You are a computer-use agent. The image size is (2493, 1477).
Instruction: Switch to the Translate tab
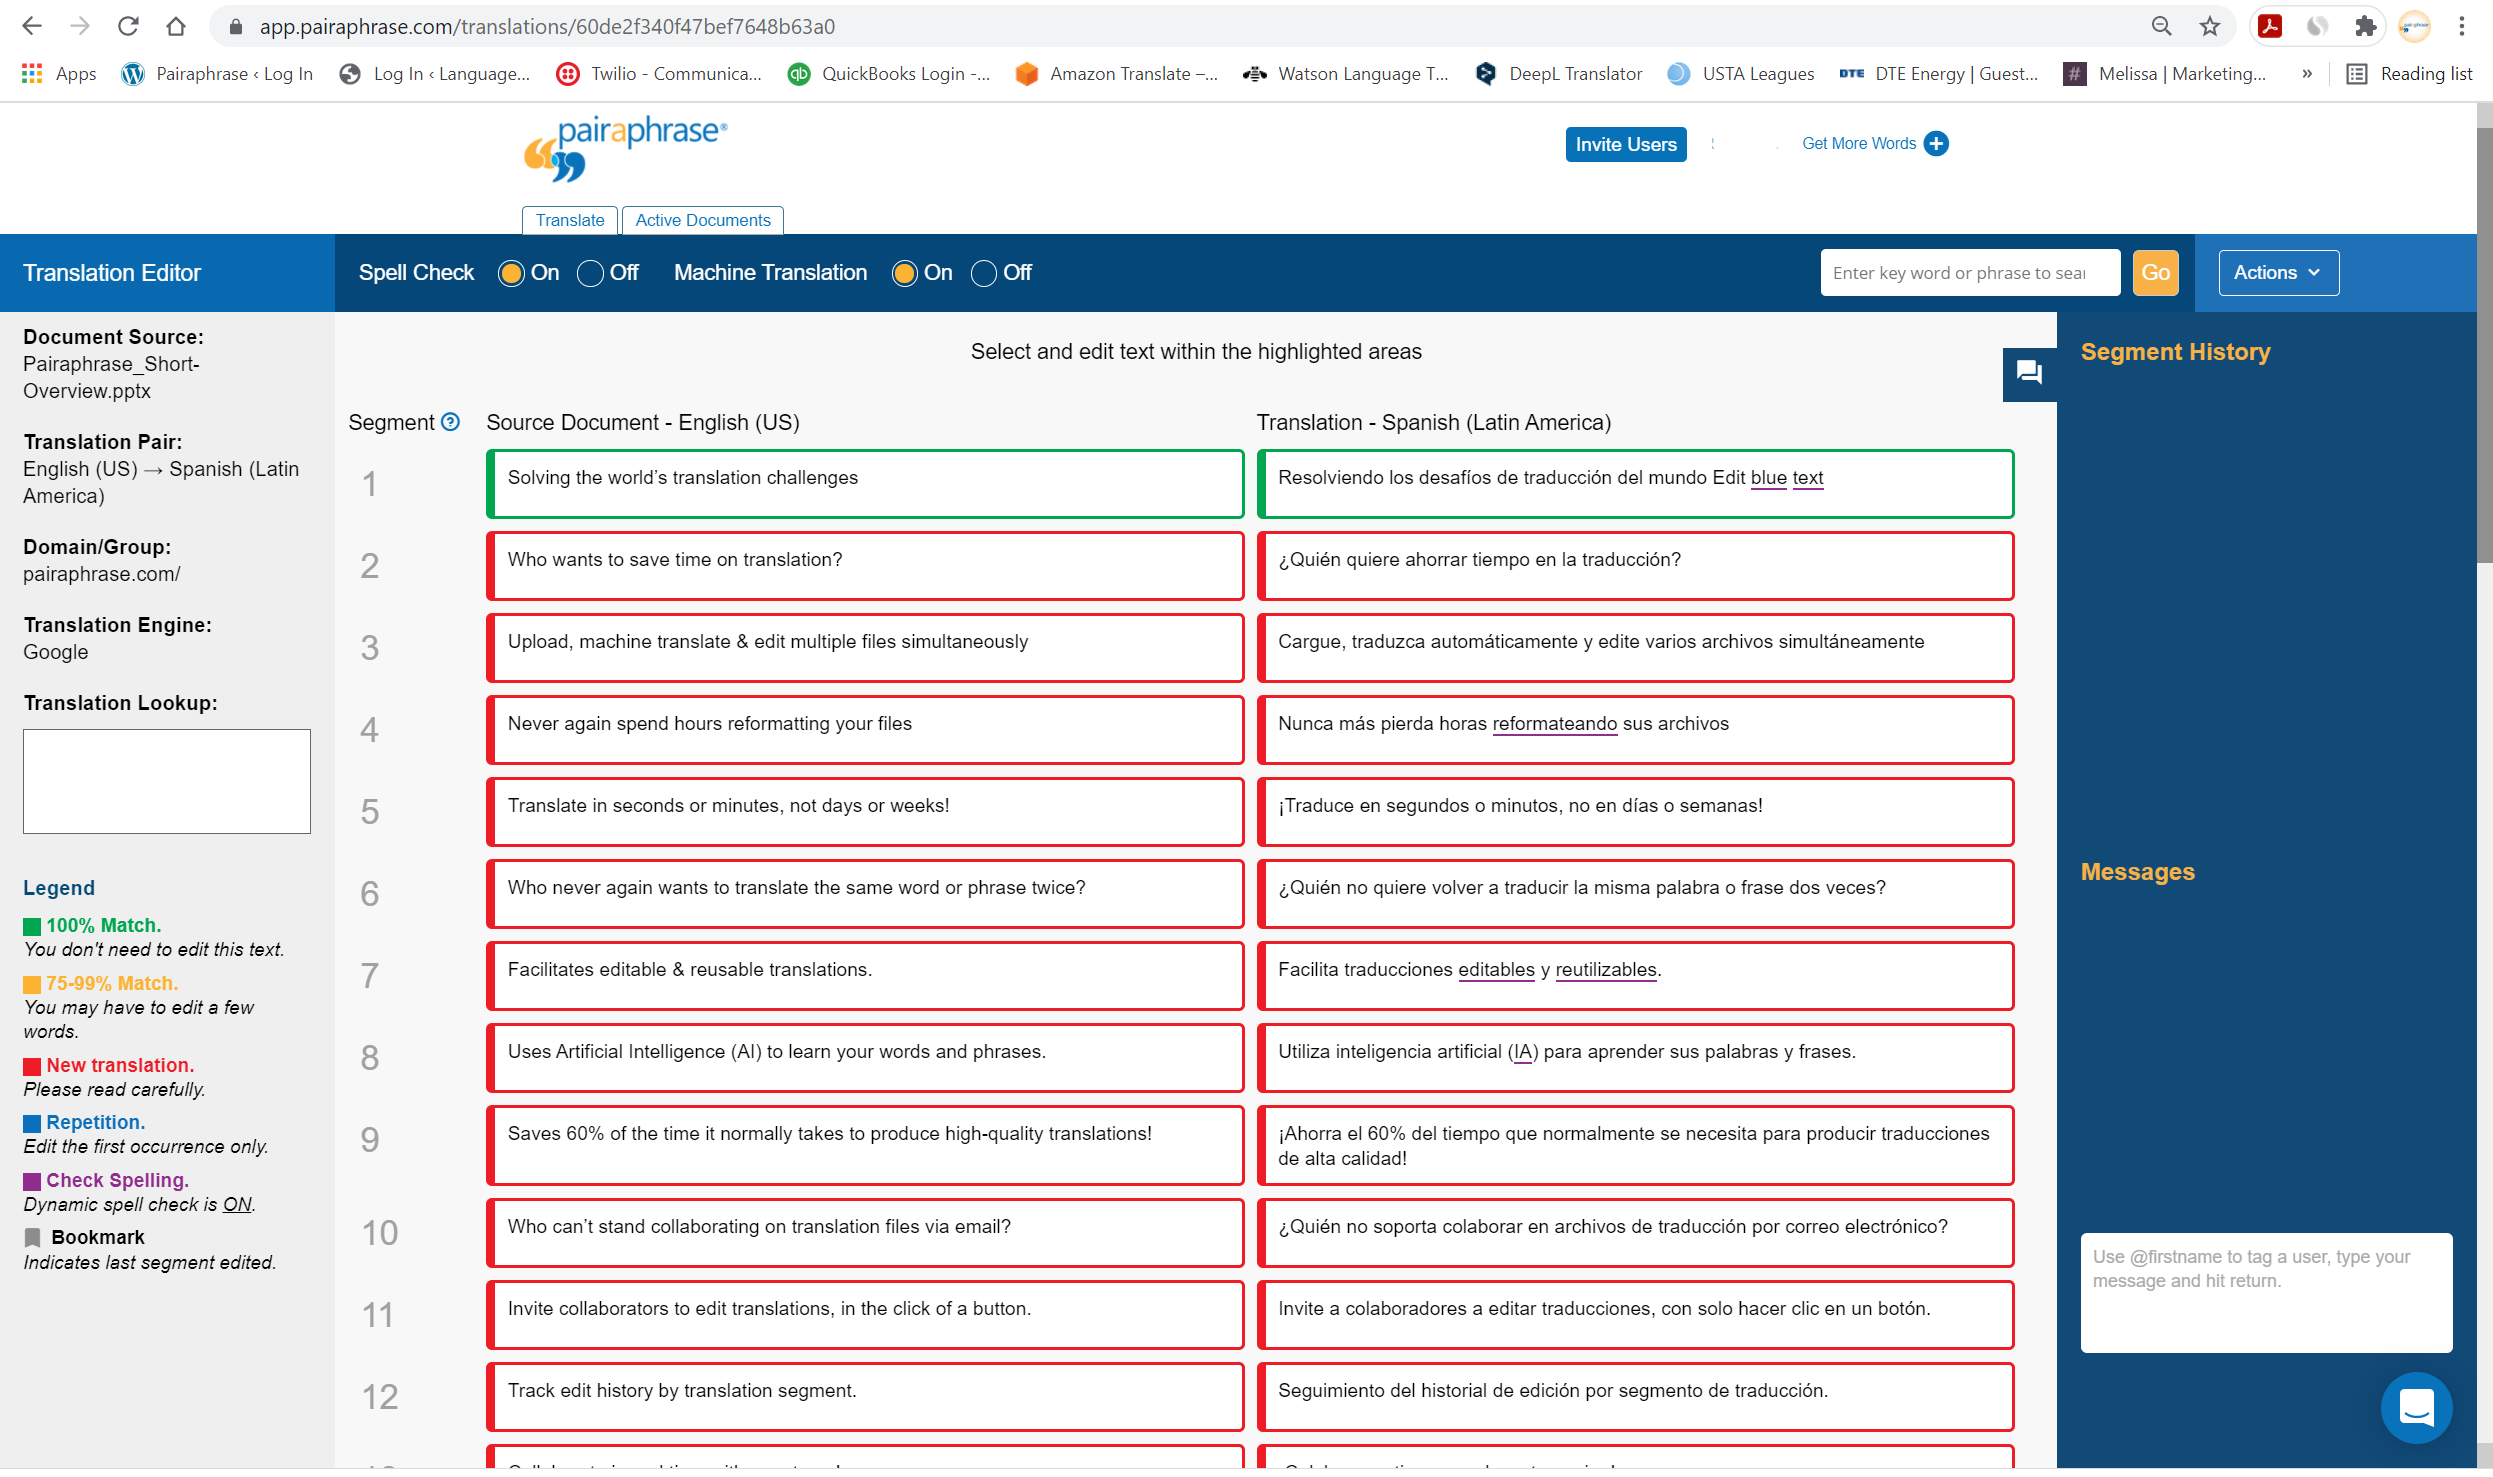[569, 220]
